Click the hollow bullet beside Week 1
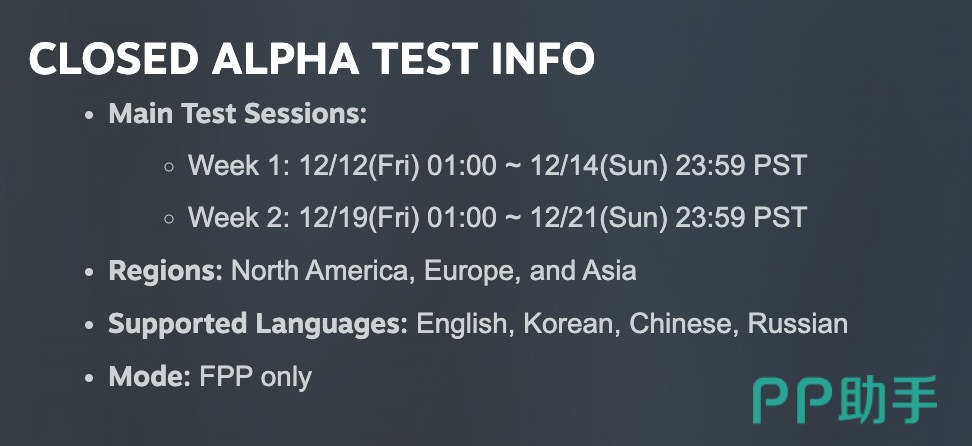This screenshot has width=972, height=446. click(x=169, y=166)
